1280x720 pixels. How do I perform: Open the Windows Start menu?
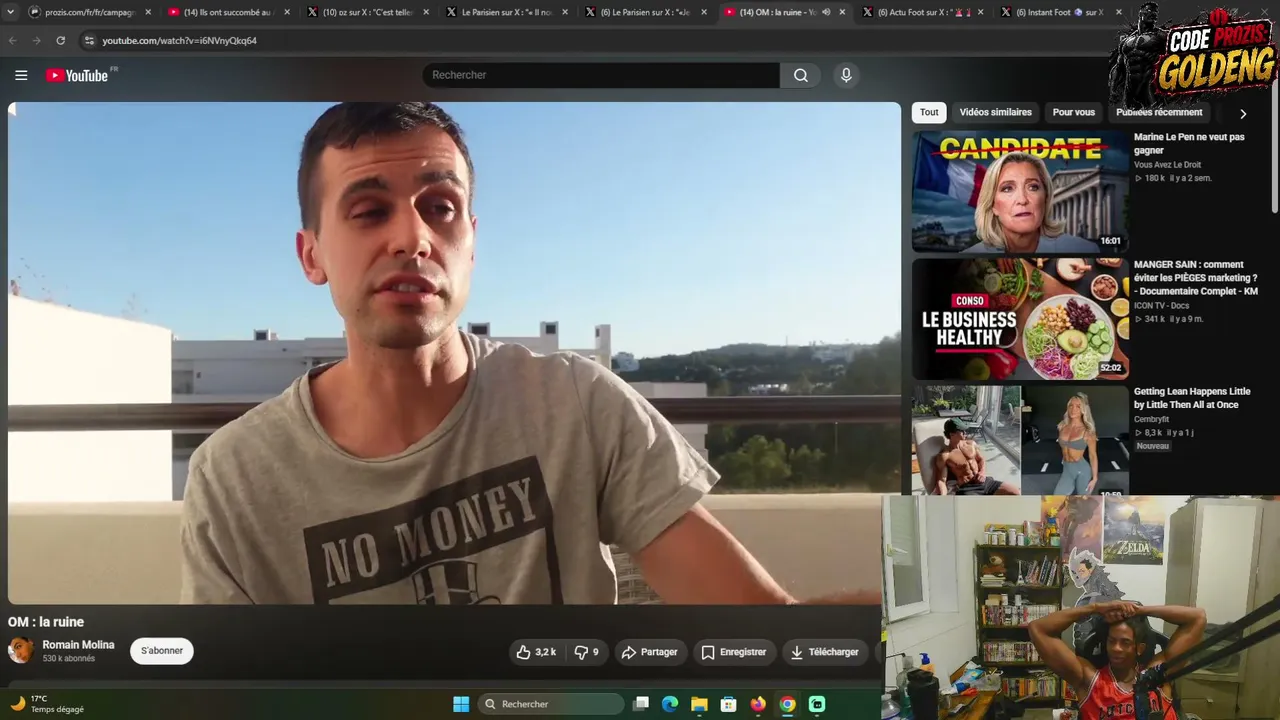pos(461,704)
